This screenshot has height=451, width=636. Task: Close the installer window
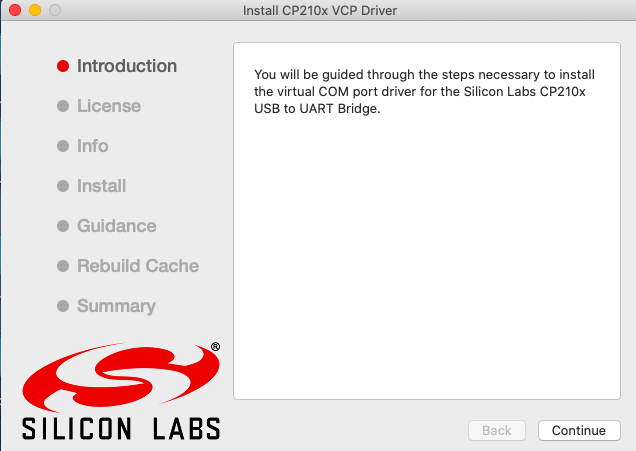(14, 10)
